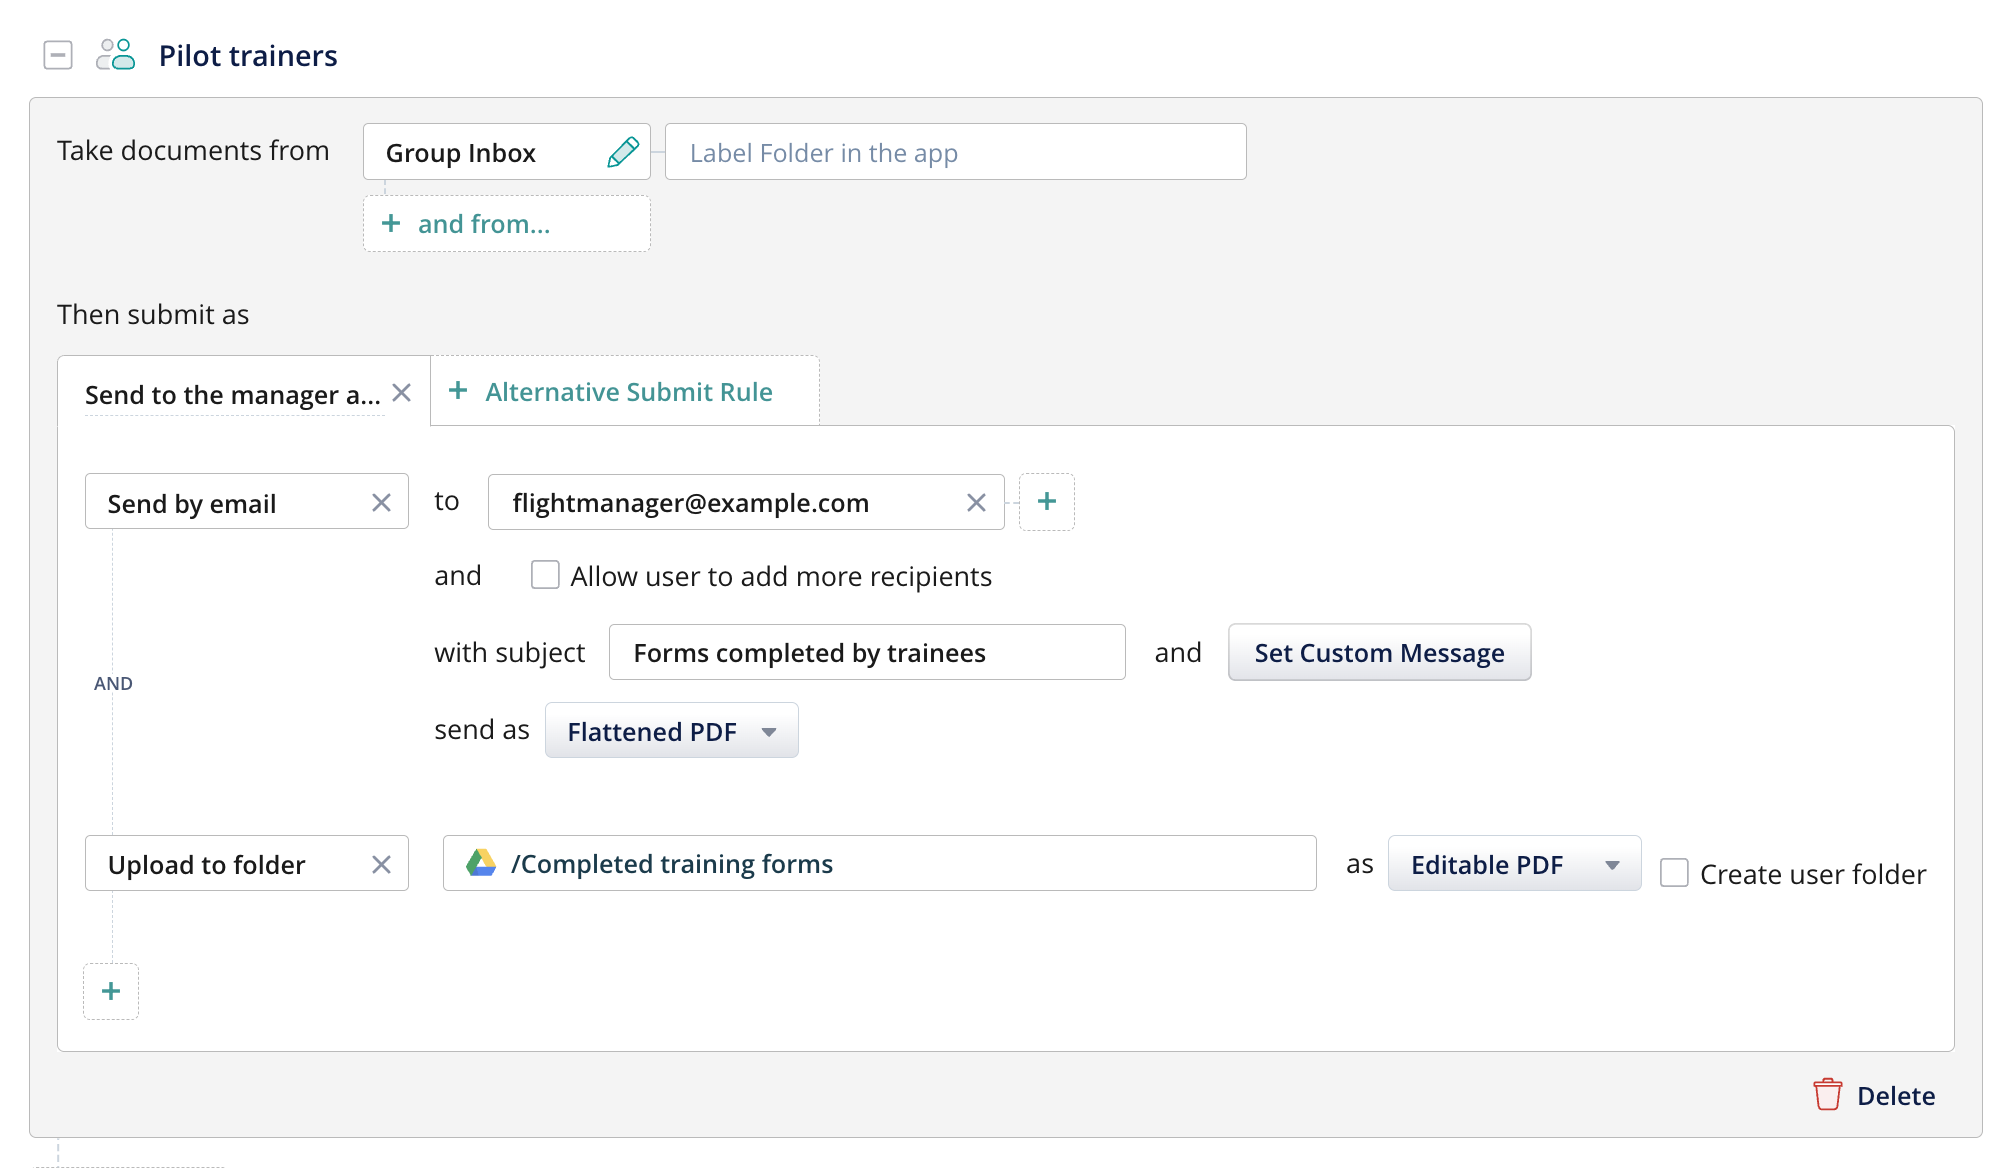This screenshot has height=1168, width=2016.
Task: Click the Google Drive folder icon
Action: pos(481,863)
